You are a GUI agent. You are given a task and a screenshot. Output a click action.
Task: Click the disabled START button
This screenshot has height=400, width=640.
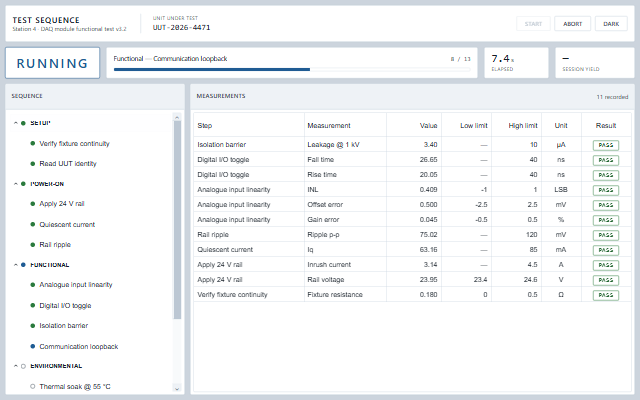[x=533, y=24]
